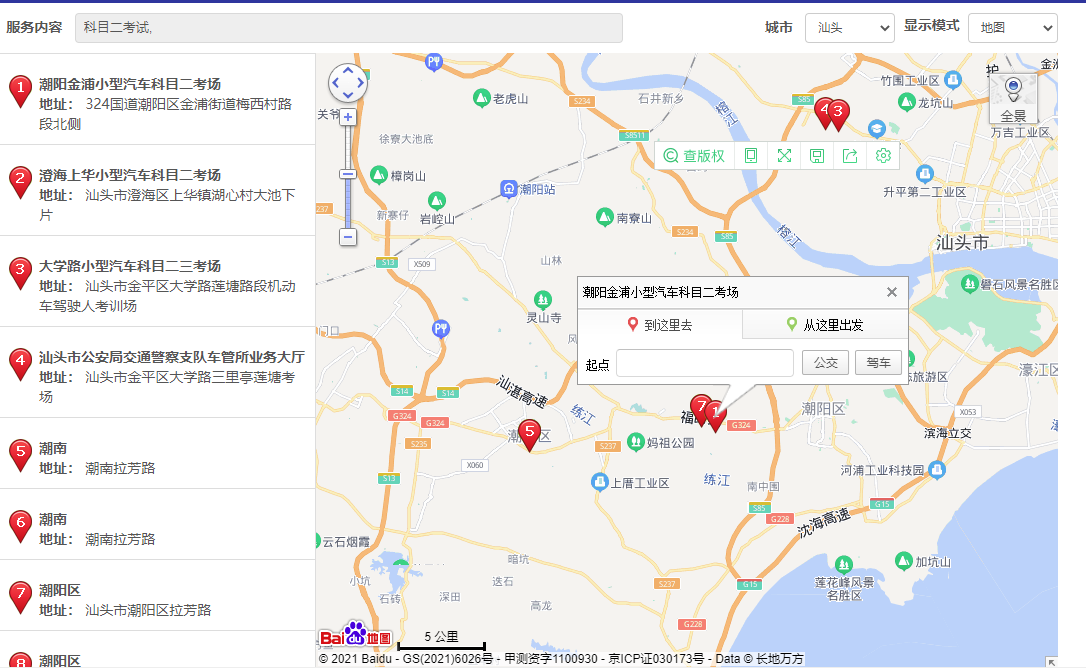Enter fullscreen with the expand arrows icon
The height and width of the screenshot is (669, 1086).
(784, 155)
